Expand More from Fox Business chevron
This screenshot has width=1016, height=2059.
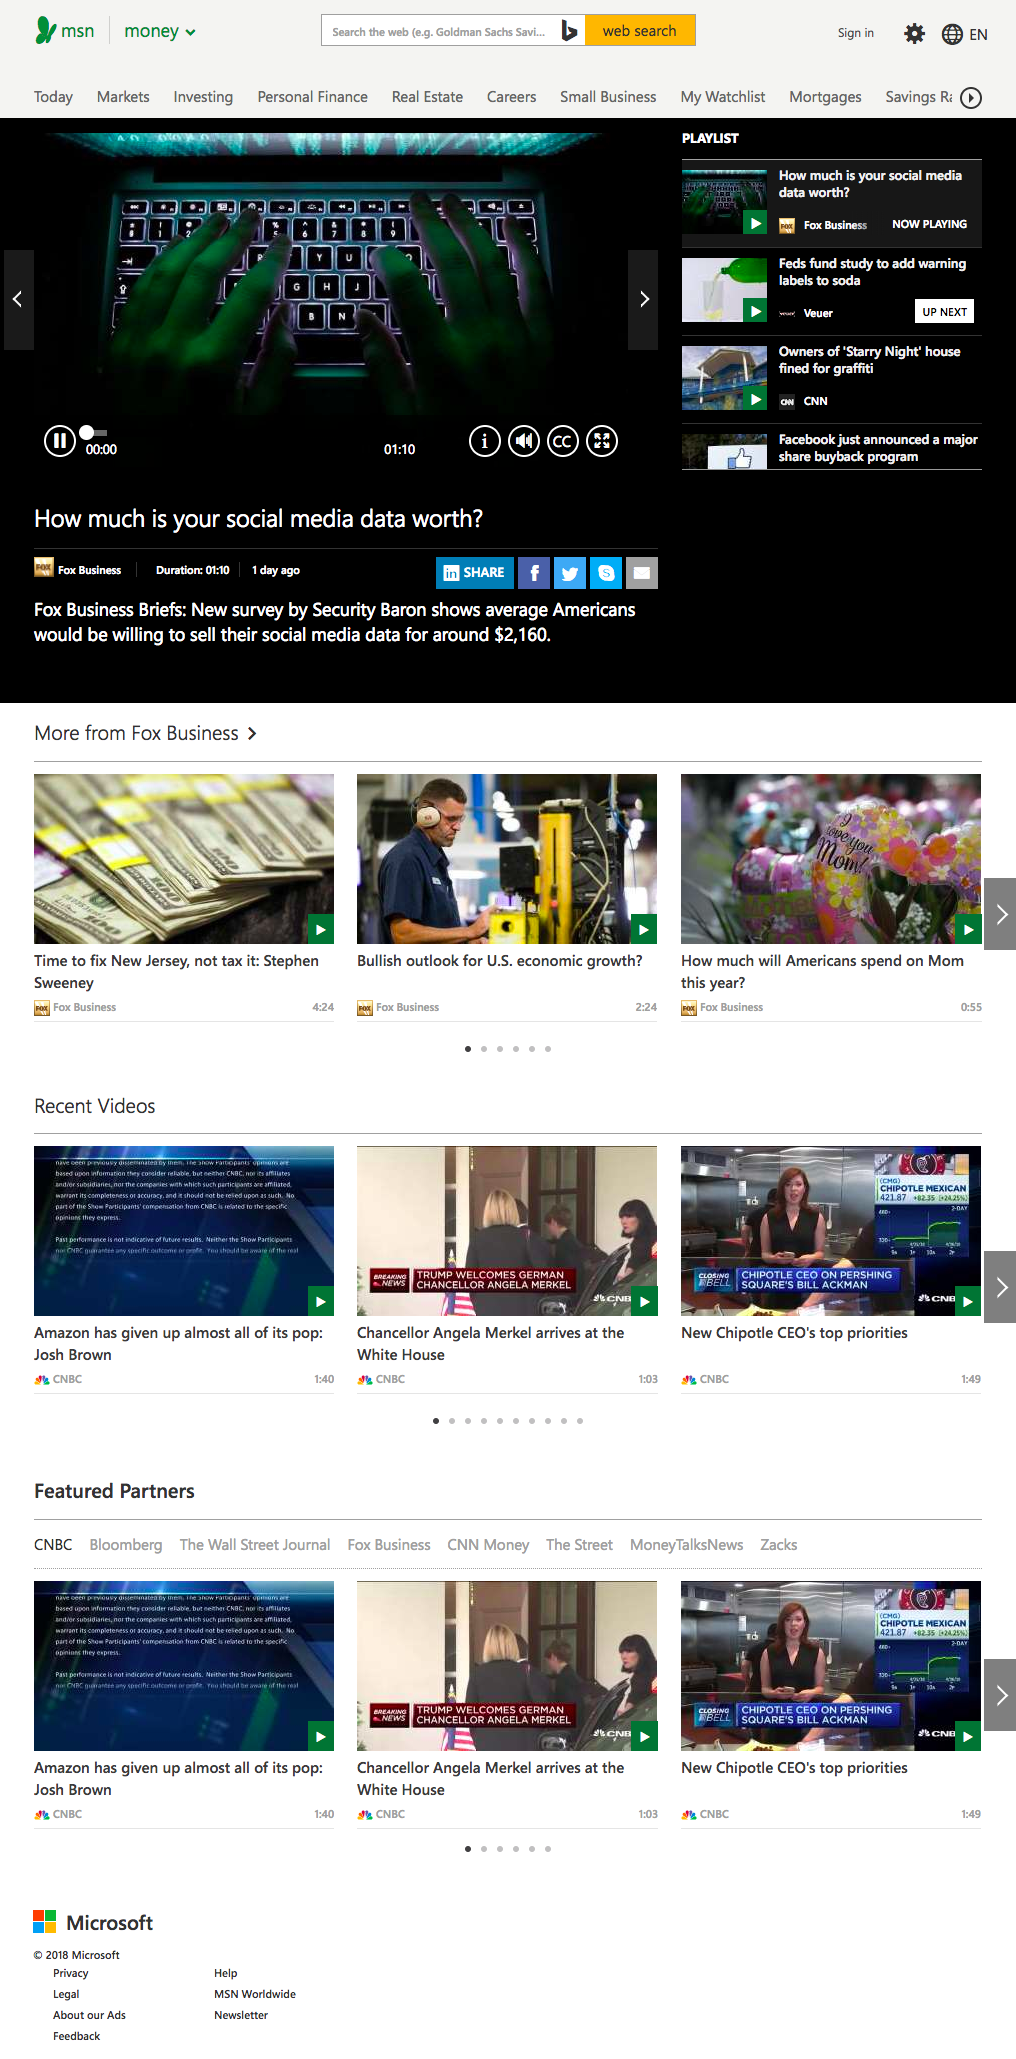[x=252, y=734]
